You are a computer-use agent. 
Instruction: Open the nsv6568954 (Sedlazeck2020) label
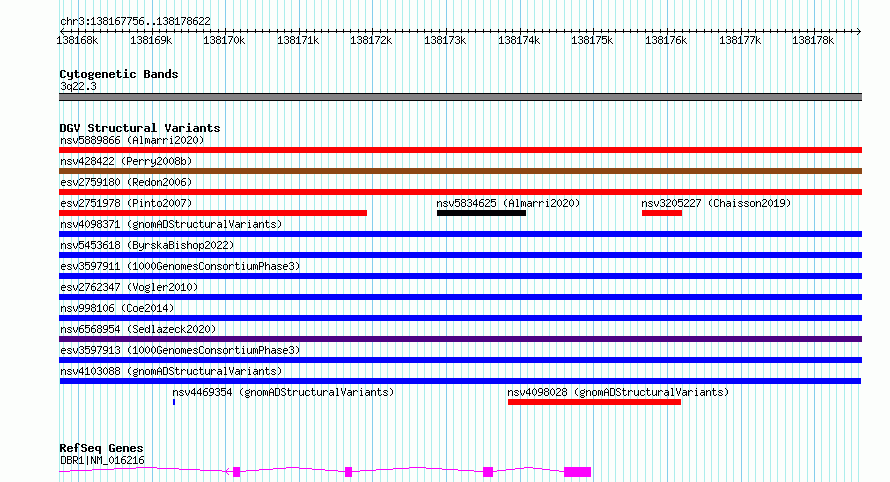[138, 329]
